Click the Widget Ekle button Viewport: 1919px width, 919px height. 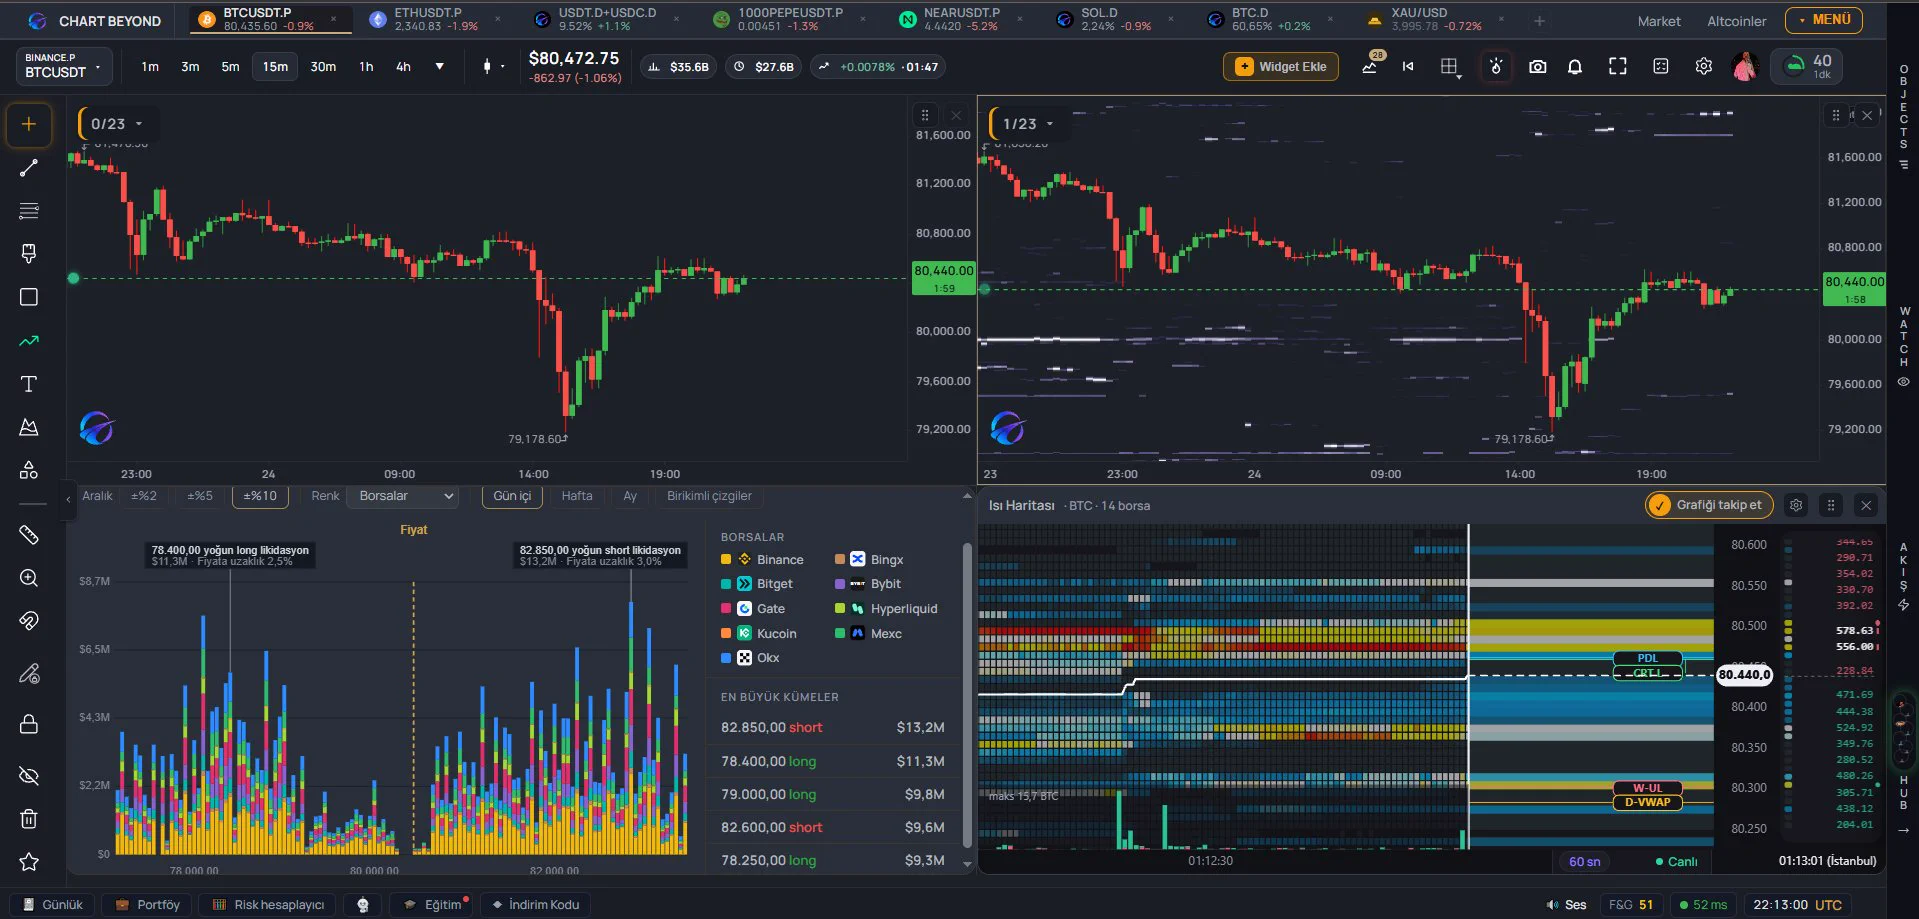[1281, 67]
